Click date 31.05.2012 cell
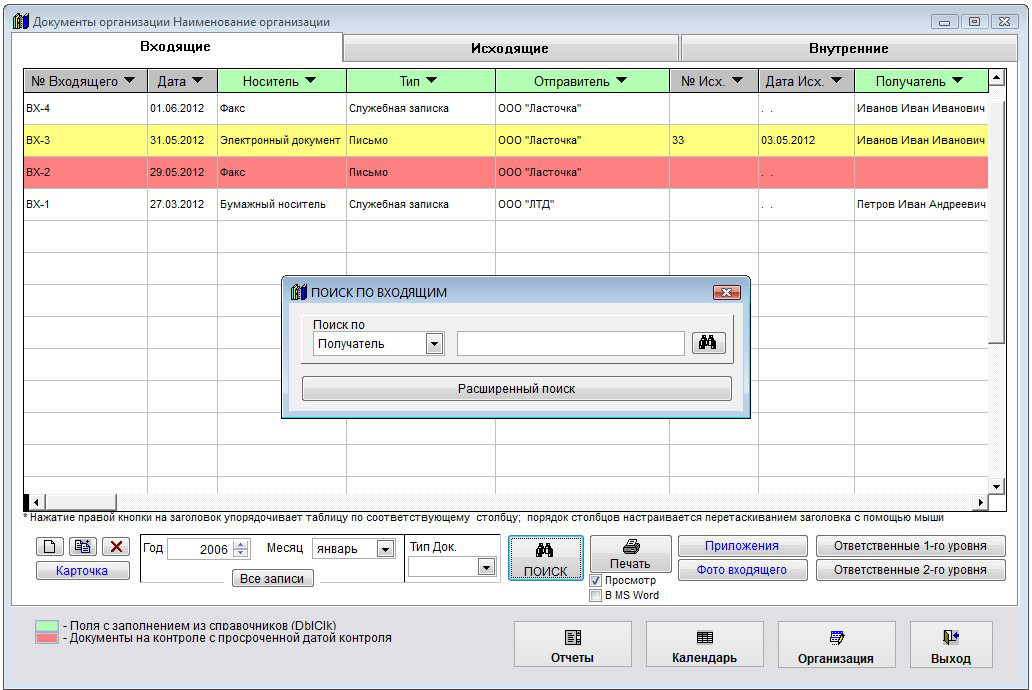The image size is (1032, 690). point(182,140)
